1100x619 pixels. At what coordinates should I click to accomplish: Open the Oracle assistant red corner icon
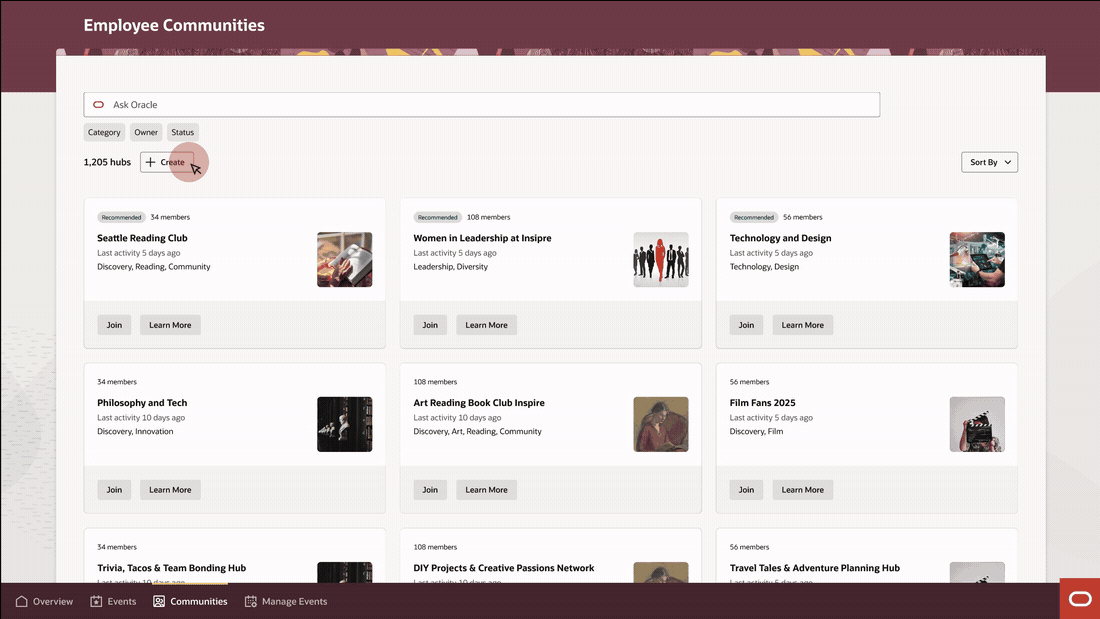coord(1080,599)
